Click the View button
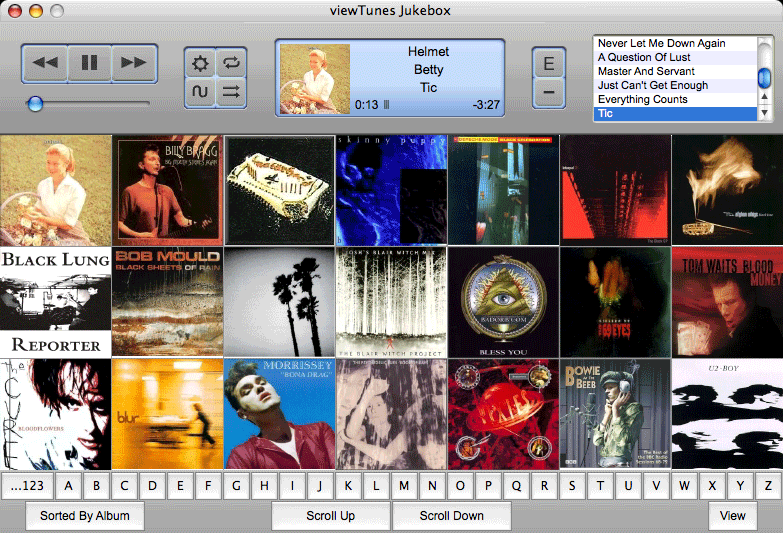Screen dimensions: 783x533 [x=733, y=516]
